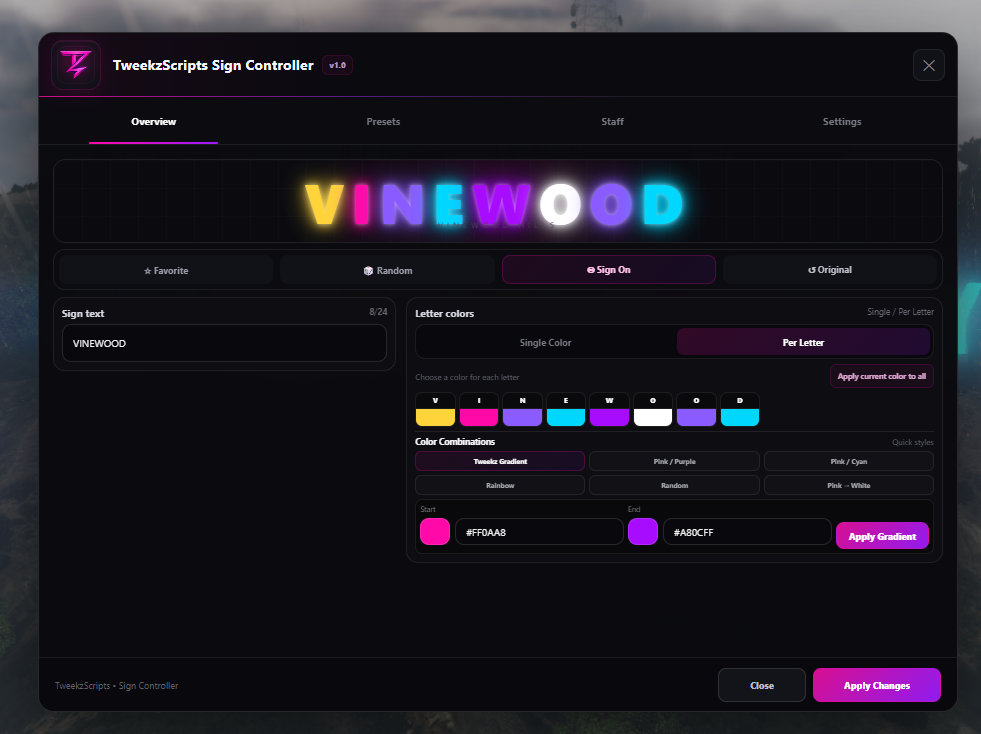
Task: Click the Apply Changes button
Action: (877, 685)
